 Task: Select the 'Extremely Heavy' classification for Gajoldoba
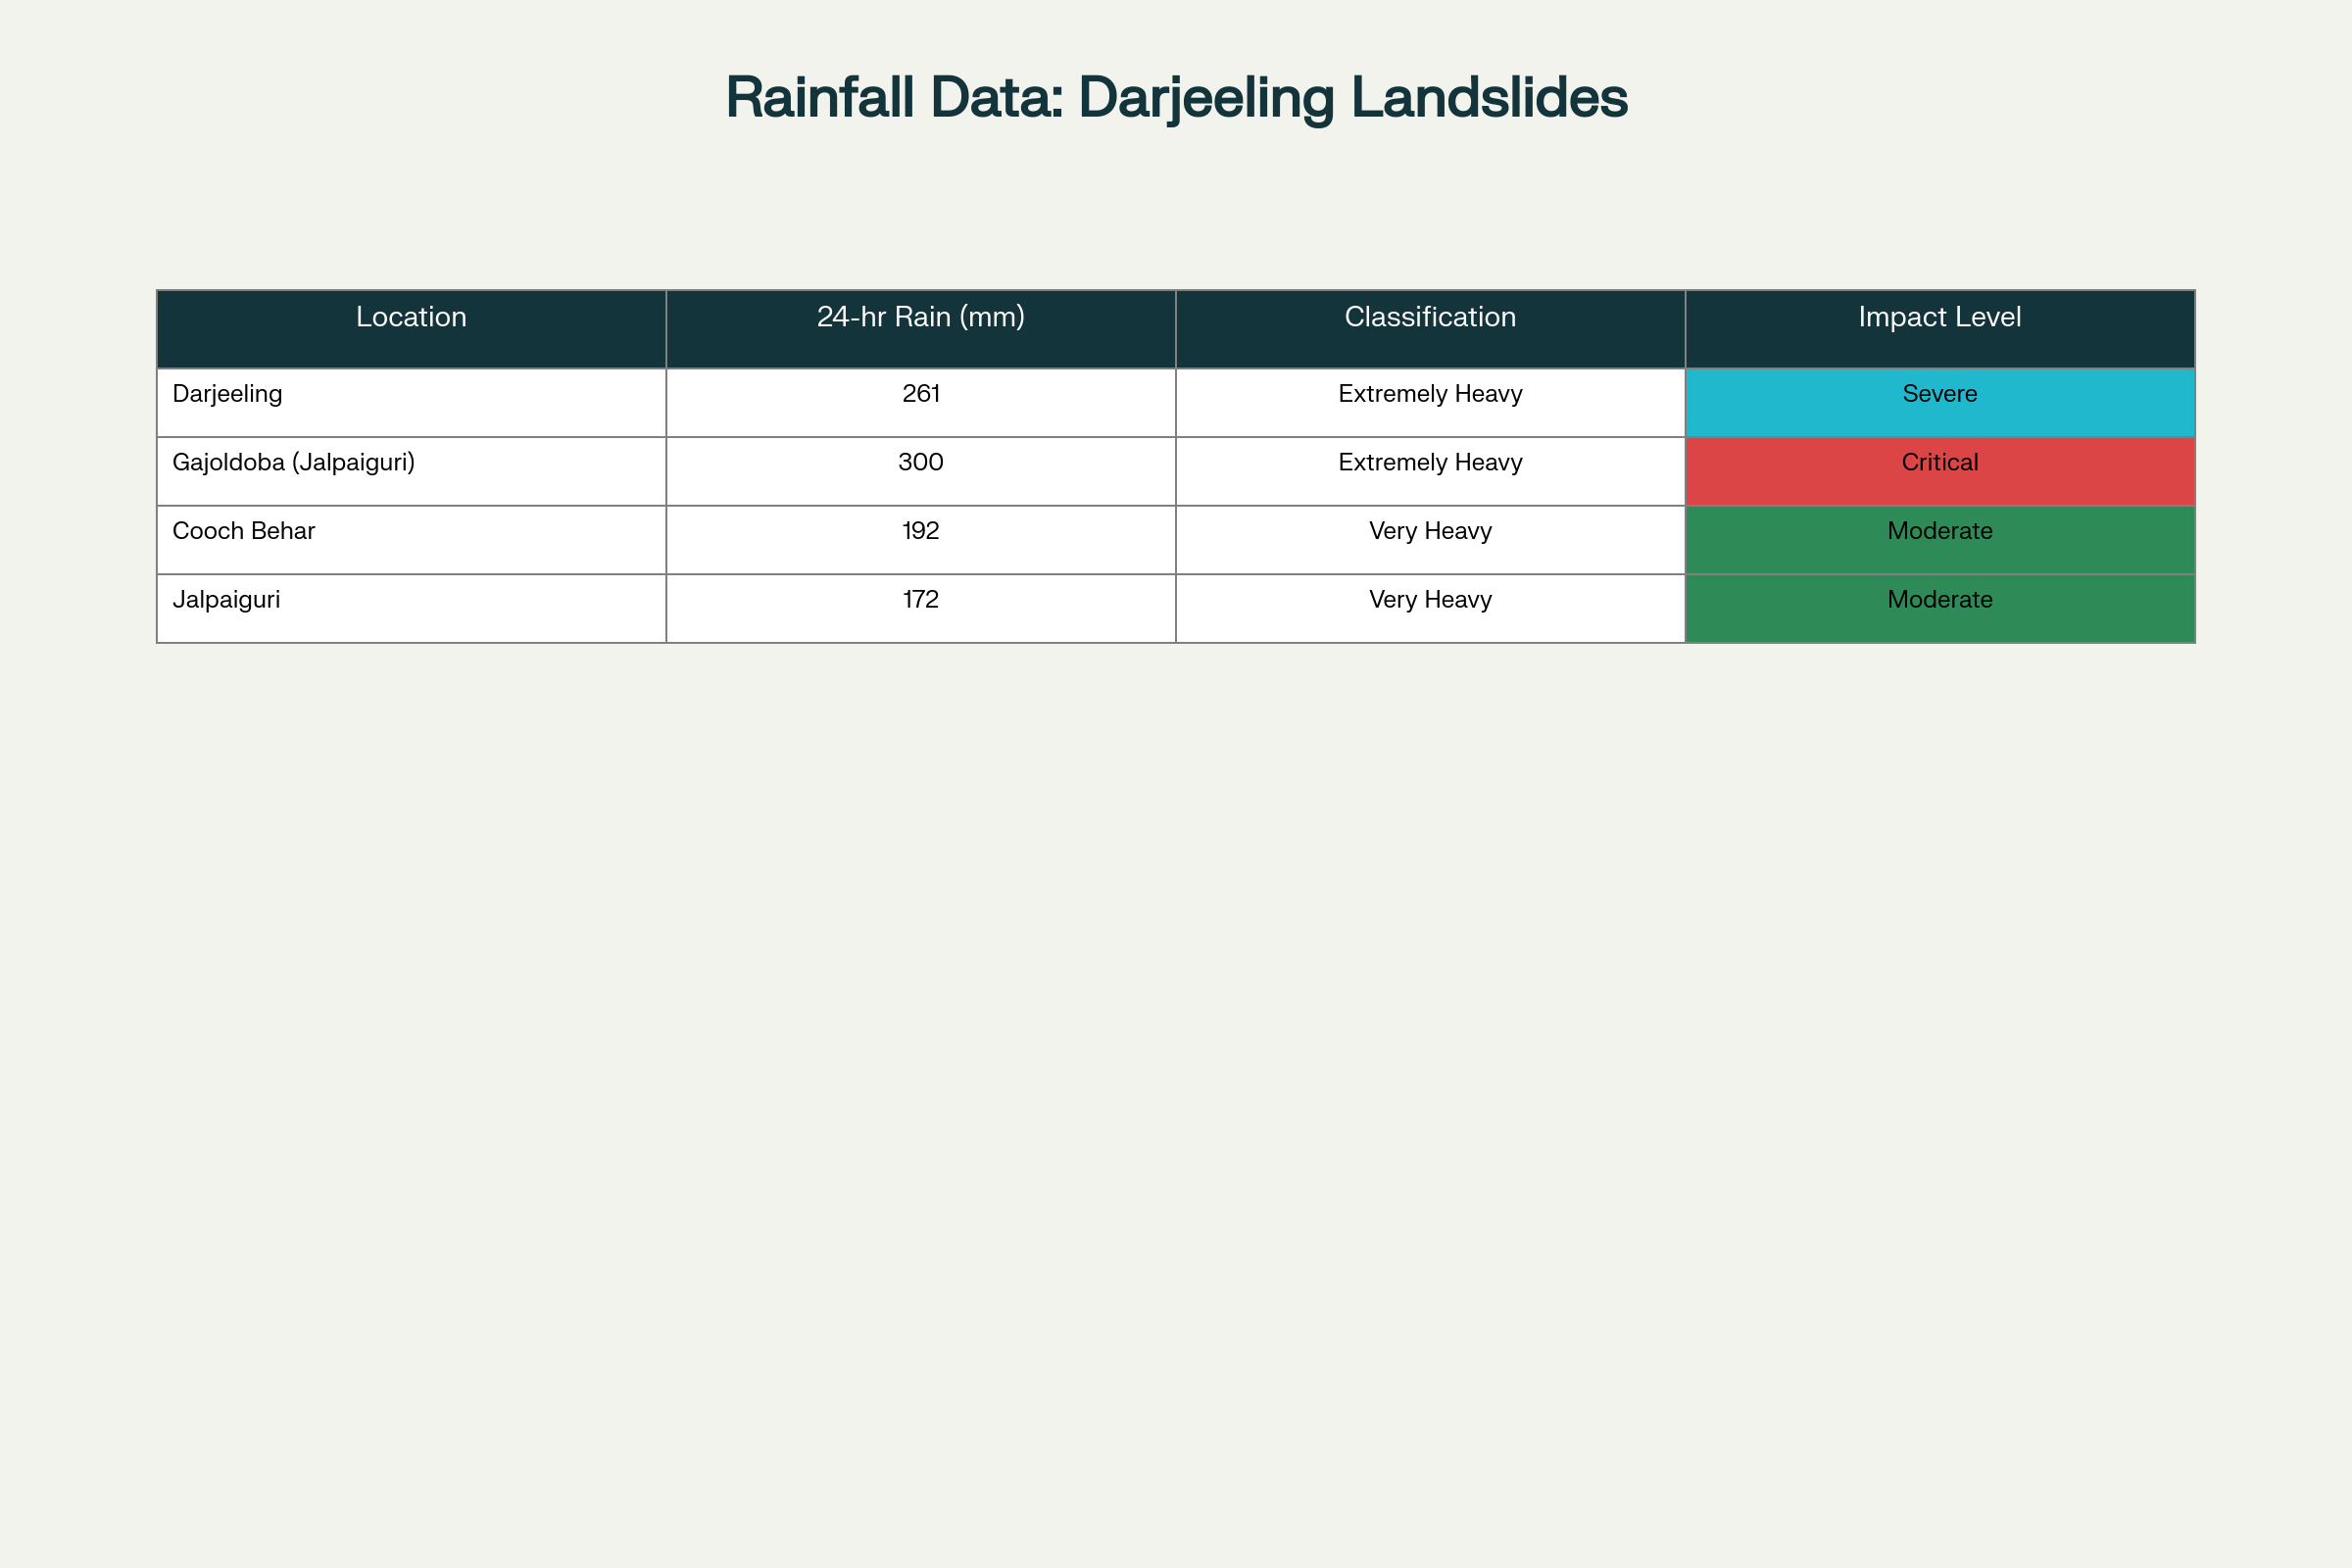click(1430, 462)
